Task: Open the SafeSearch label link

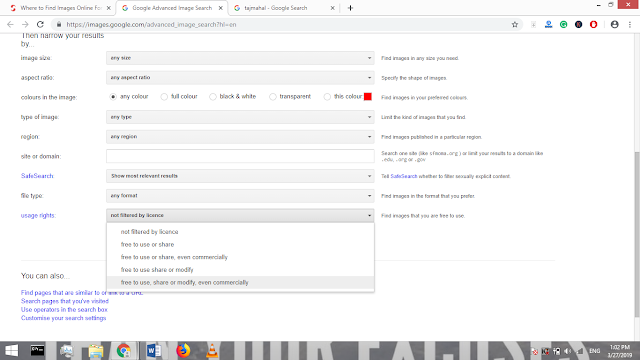Action: tap(37, 176)
